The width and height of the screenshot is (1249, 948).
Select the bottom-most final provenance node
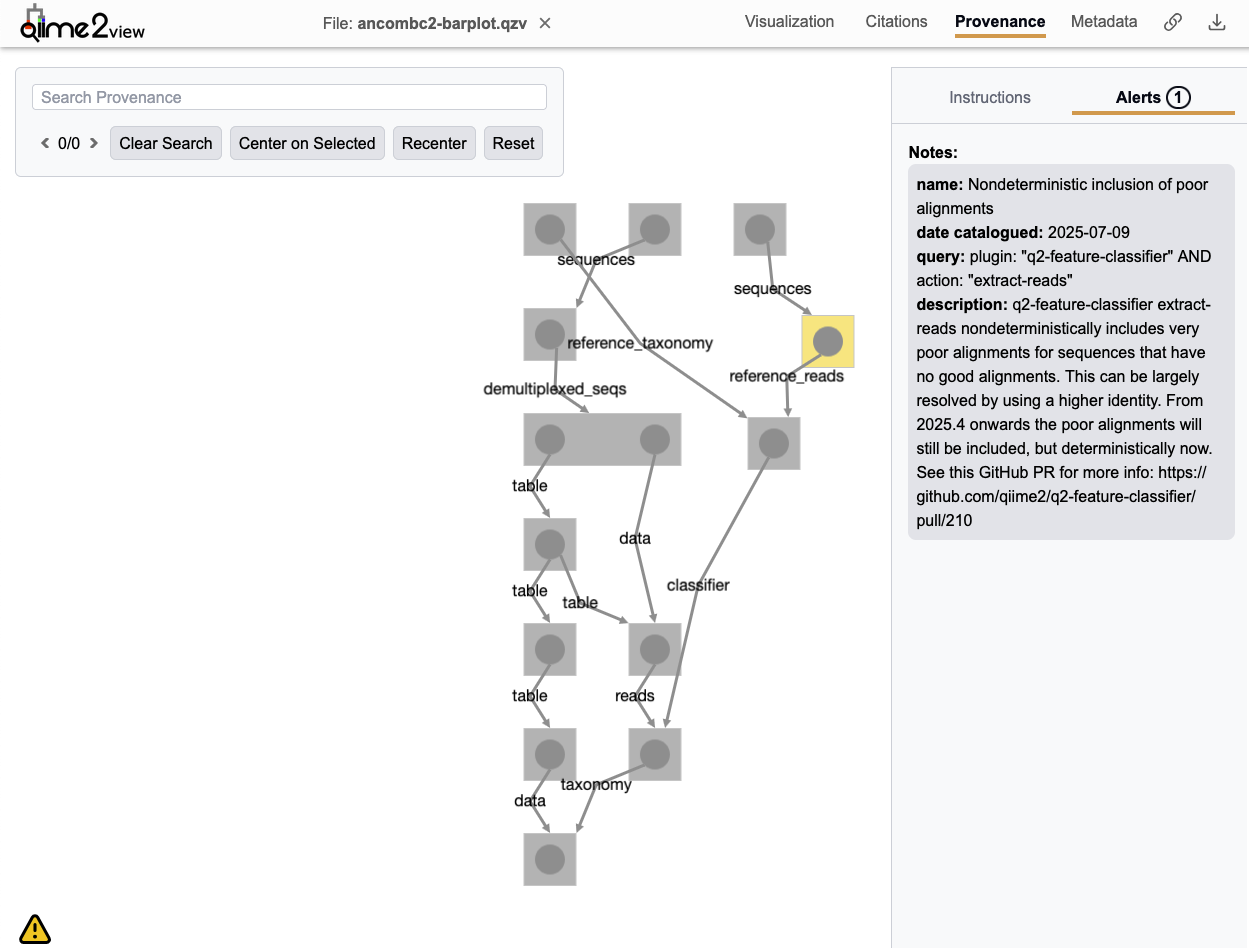coord(549,859)
